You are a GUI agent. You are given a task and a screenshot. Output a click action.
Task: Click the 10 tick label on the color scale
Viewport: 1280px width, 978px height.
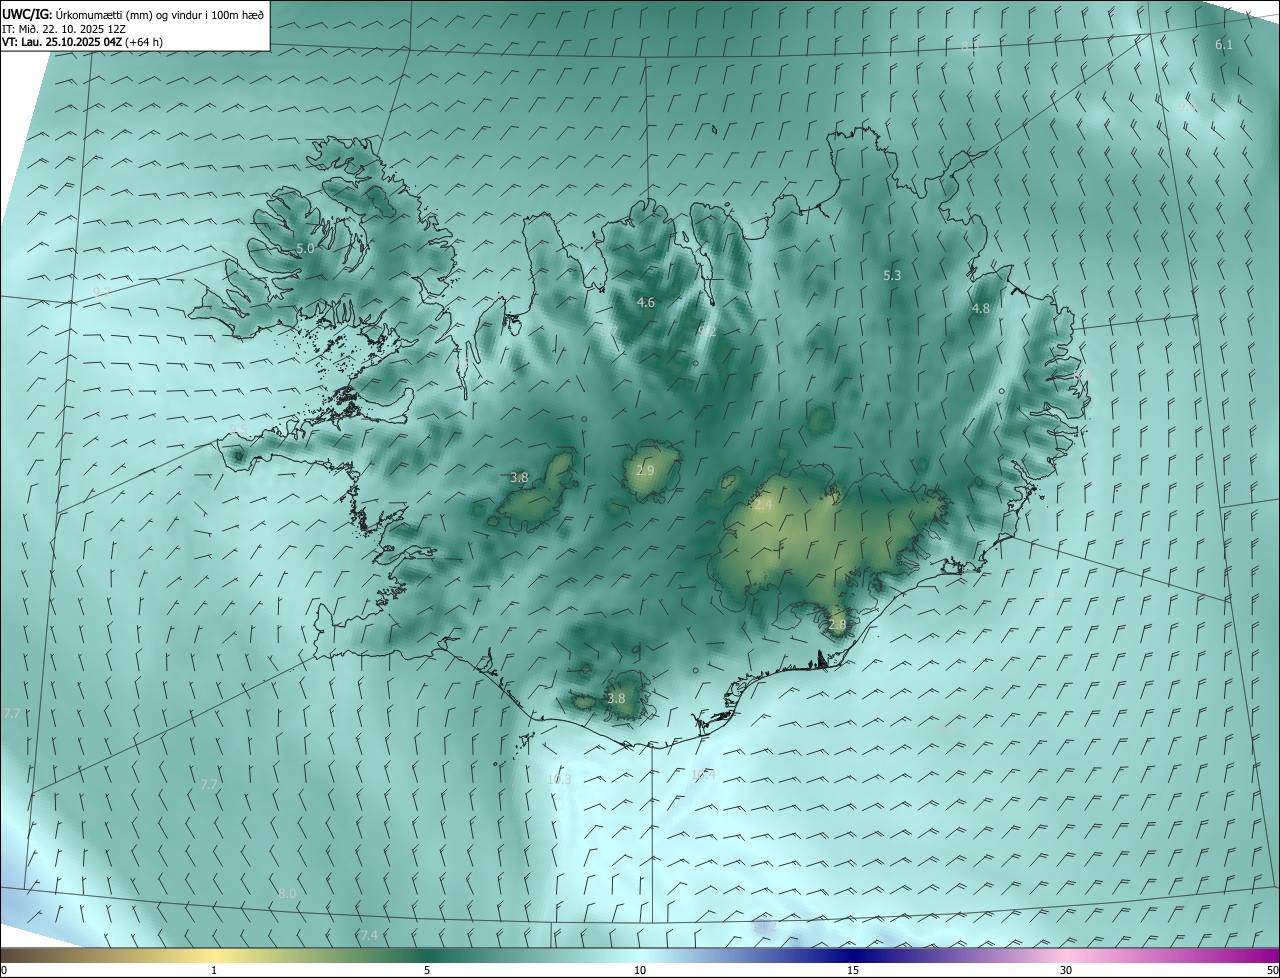click(640, 971)
